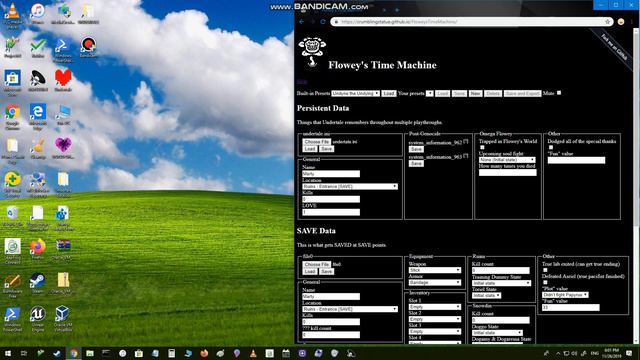Open Windows PowerShell shortcut in the bottom desktop row

coord(12,318)
